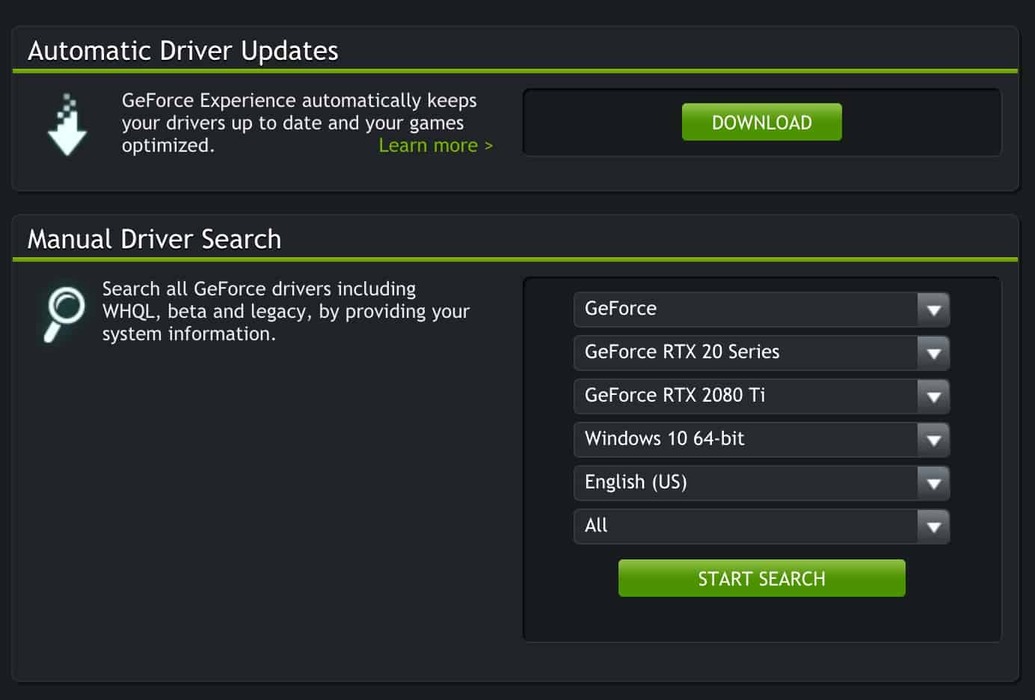Click the GeForce Experience description text
This screenshot has height=700, width=1035.
[x=299, y=123]
